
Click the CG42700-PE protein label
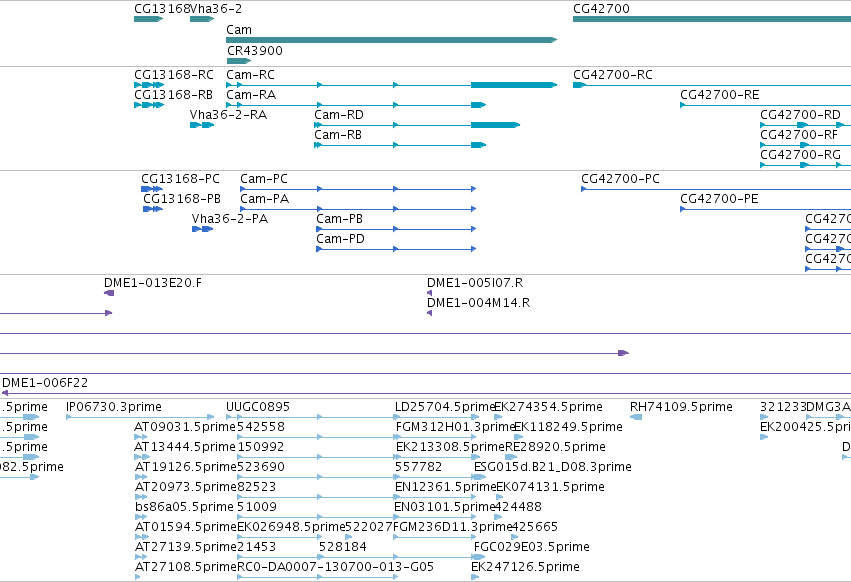click(719, 199)
